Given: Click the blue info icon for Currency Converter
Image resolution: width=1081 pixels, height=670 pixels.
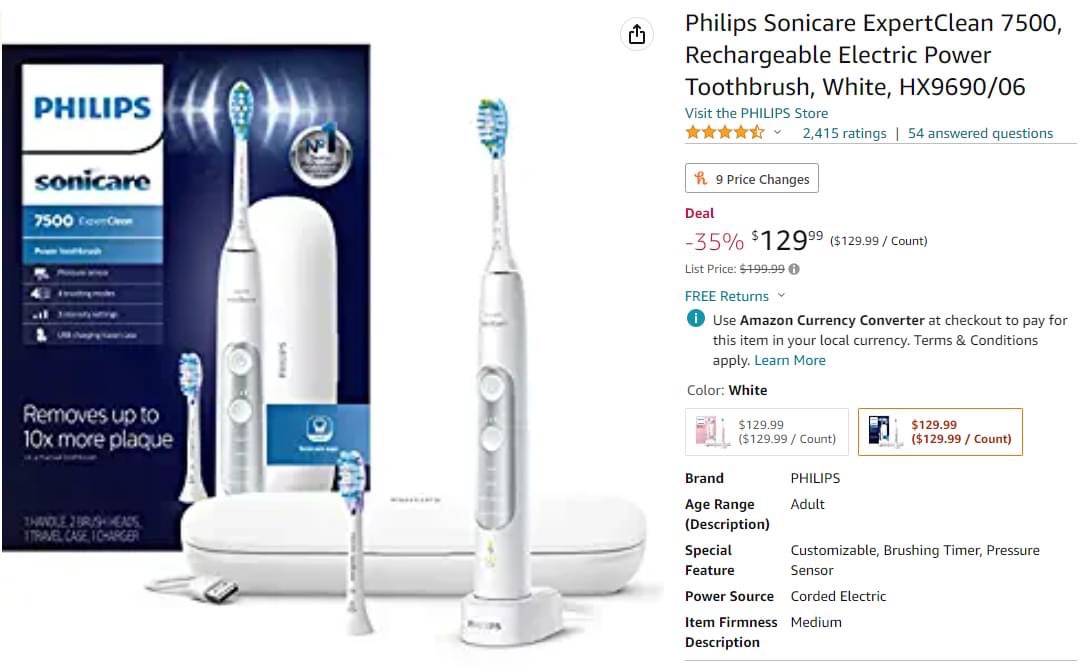Looking at the screenshot, I should click(x=696, y=318).
